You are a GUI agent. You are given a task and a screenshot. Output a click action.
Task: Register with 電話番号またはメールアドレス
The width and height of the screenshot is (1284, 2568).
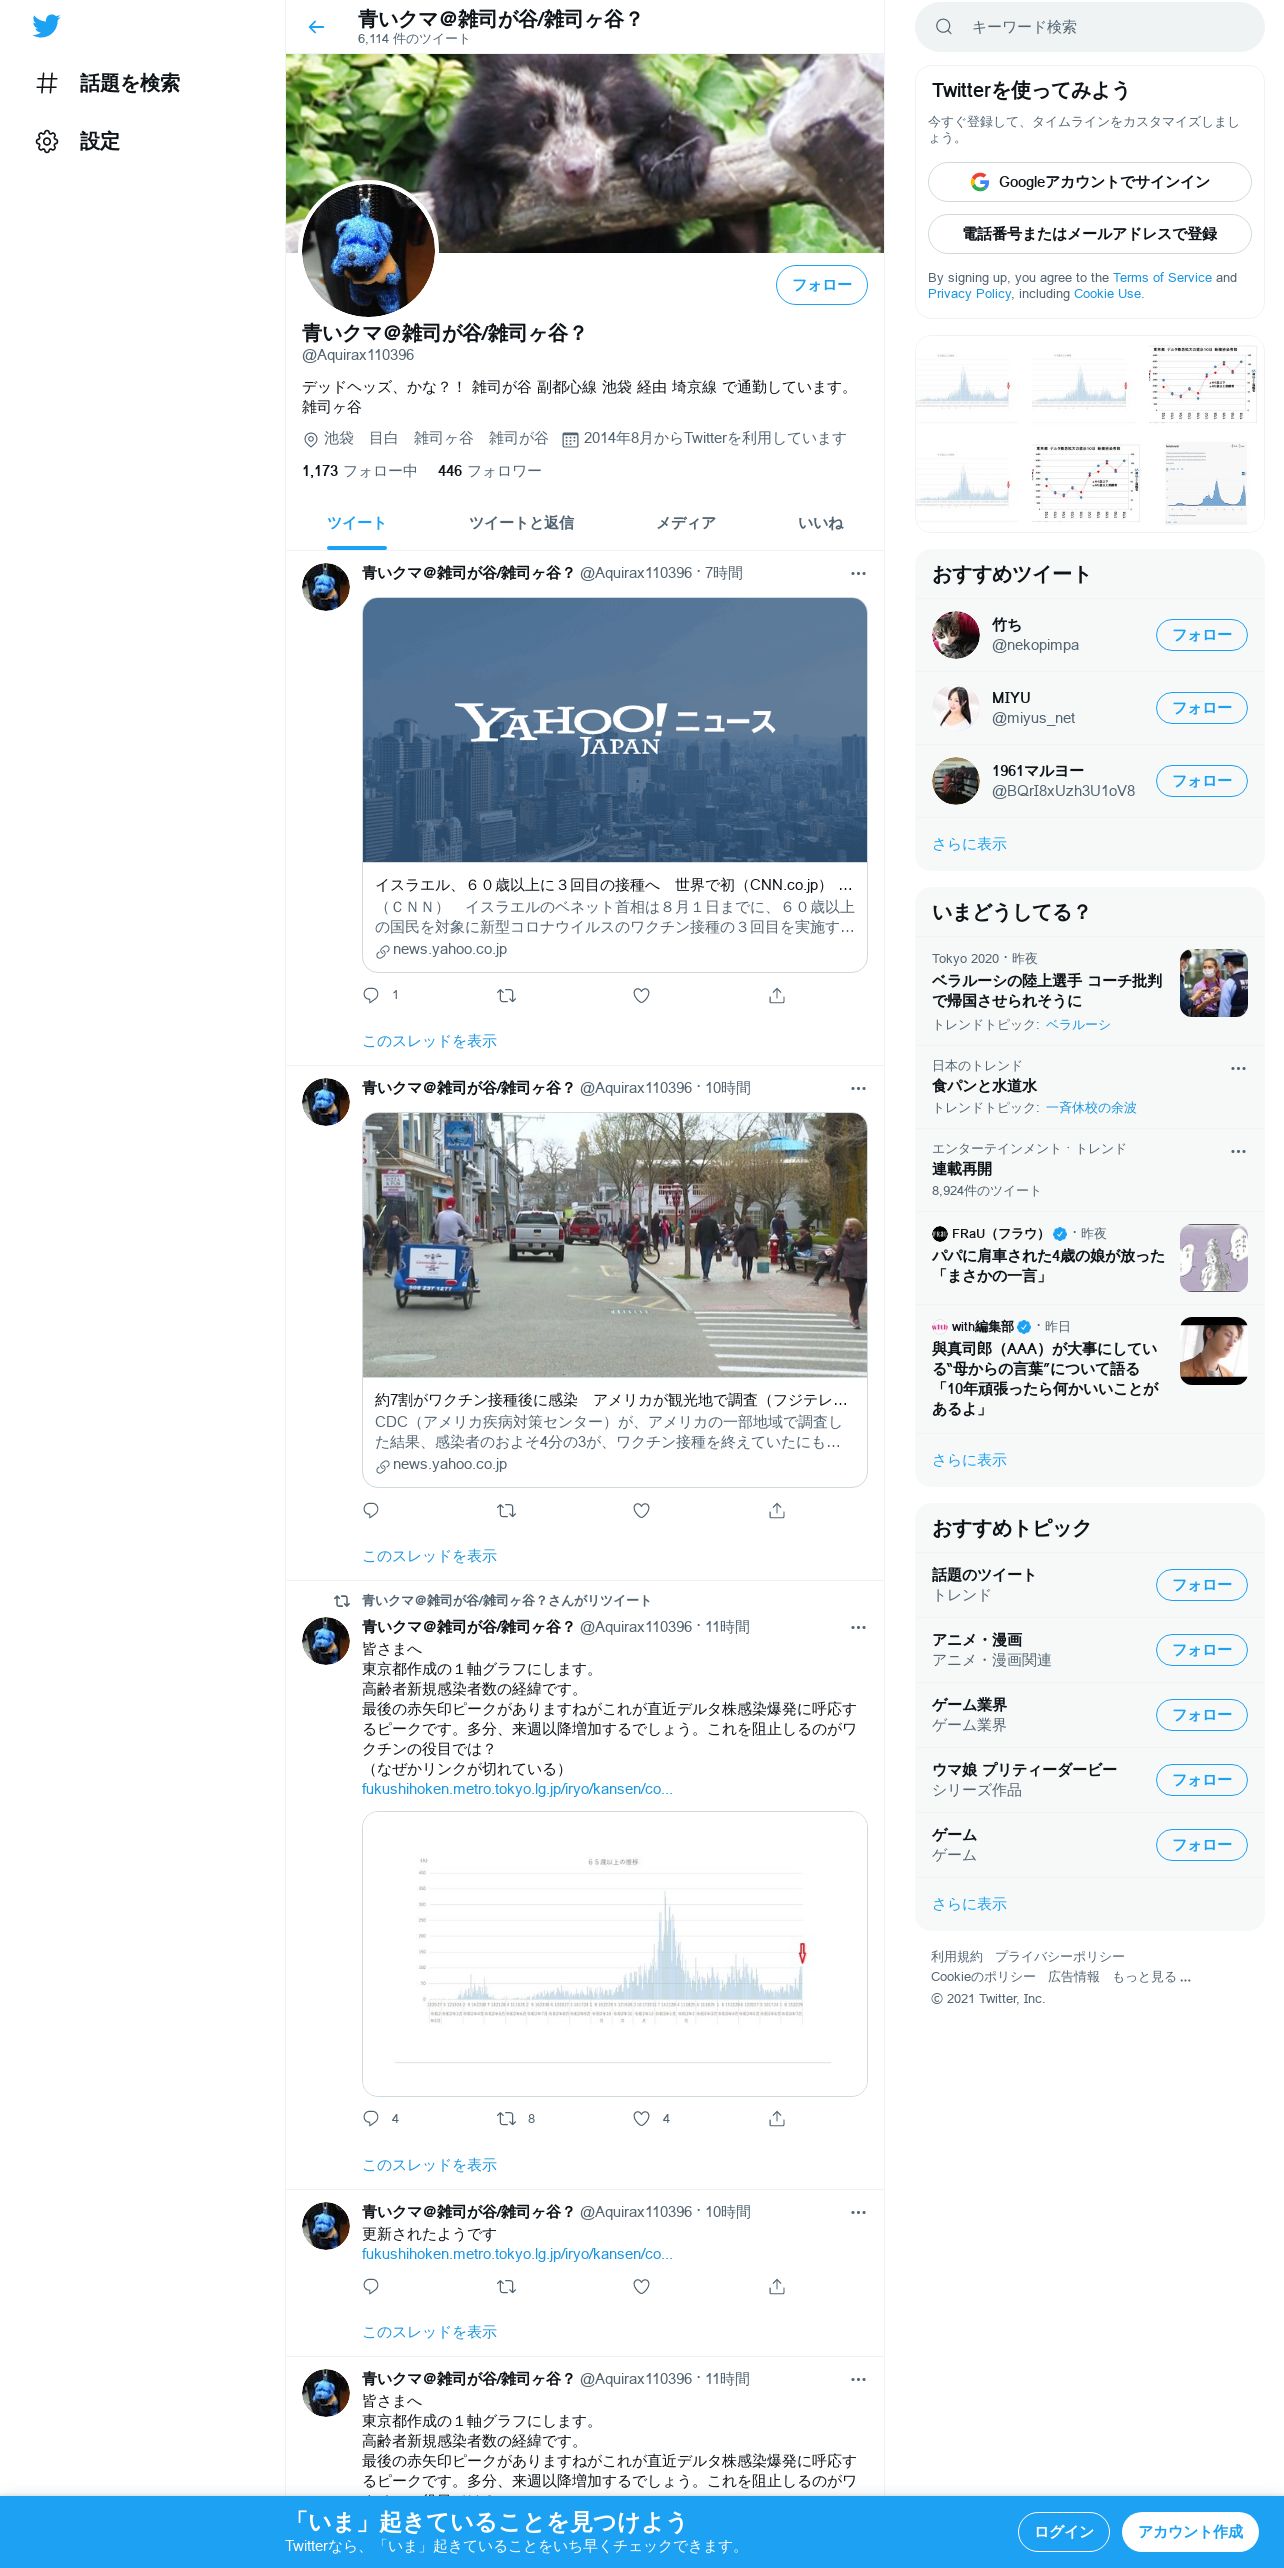(1089, 234)
